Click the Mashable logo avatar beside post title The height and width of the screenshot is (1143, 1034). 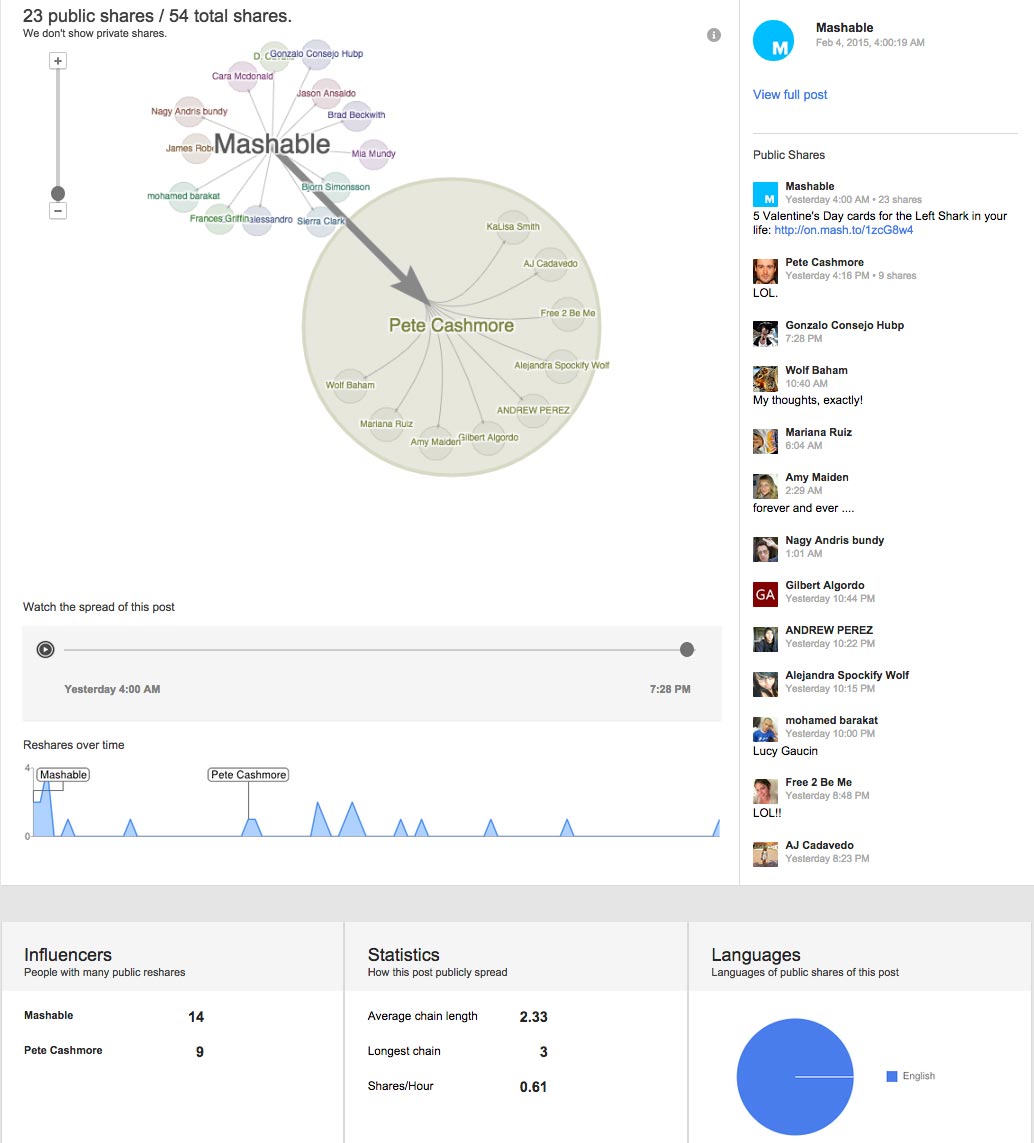pyautogui.click(x=773, y=41)
